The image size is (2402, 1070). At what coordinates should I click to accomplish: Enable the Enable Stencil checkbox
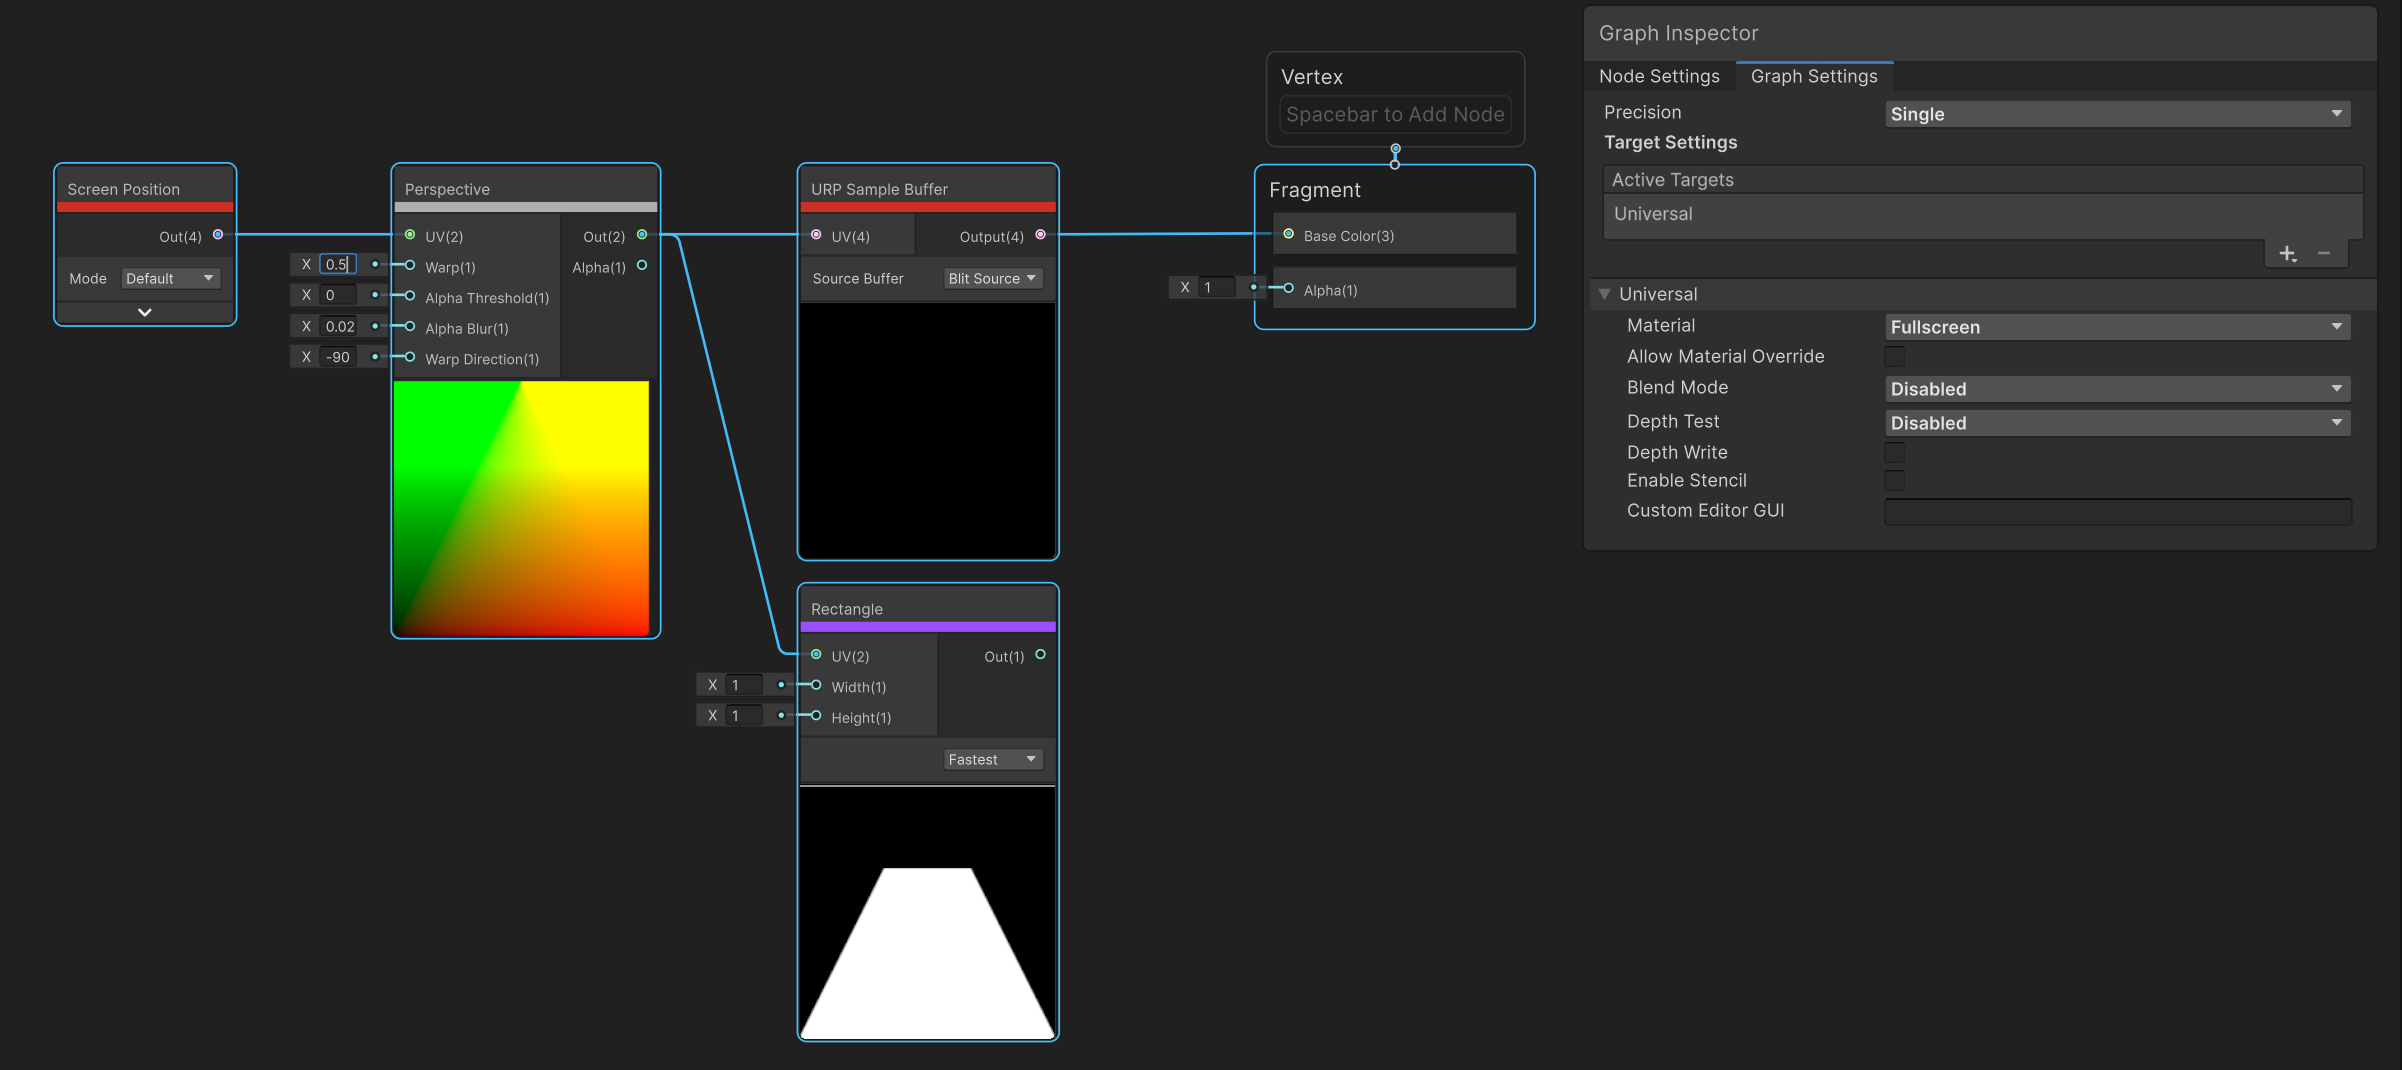point(1895,480)
